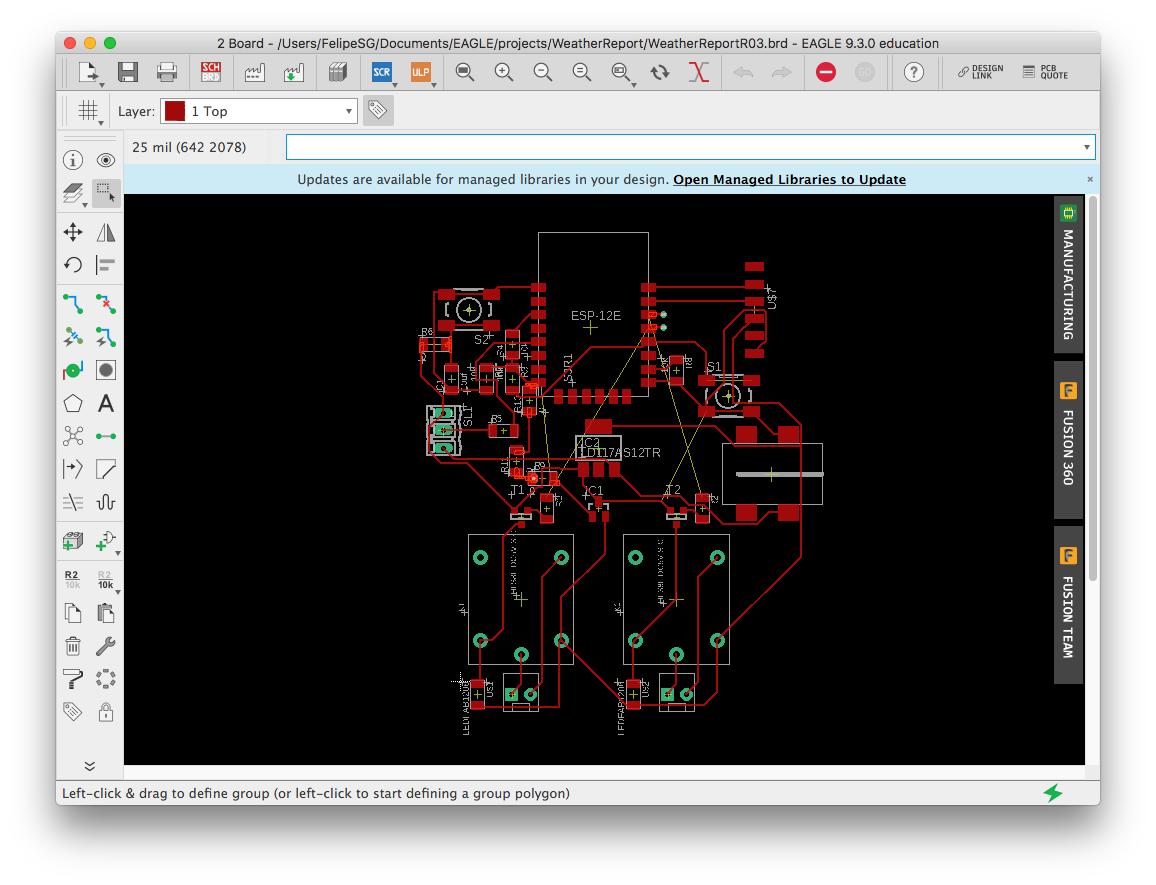Click the factory icon with green arrow
Viewport: 1156px width, 885px height.
(x=293, y=72)
